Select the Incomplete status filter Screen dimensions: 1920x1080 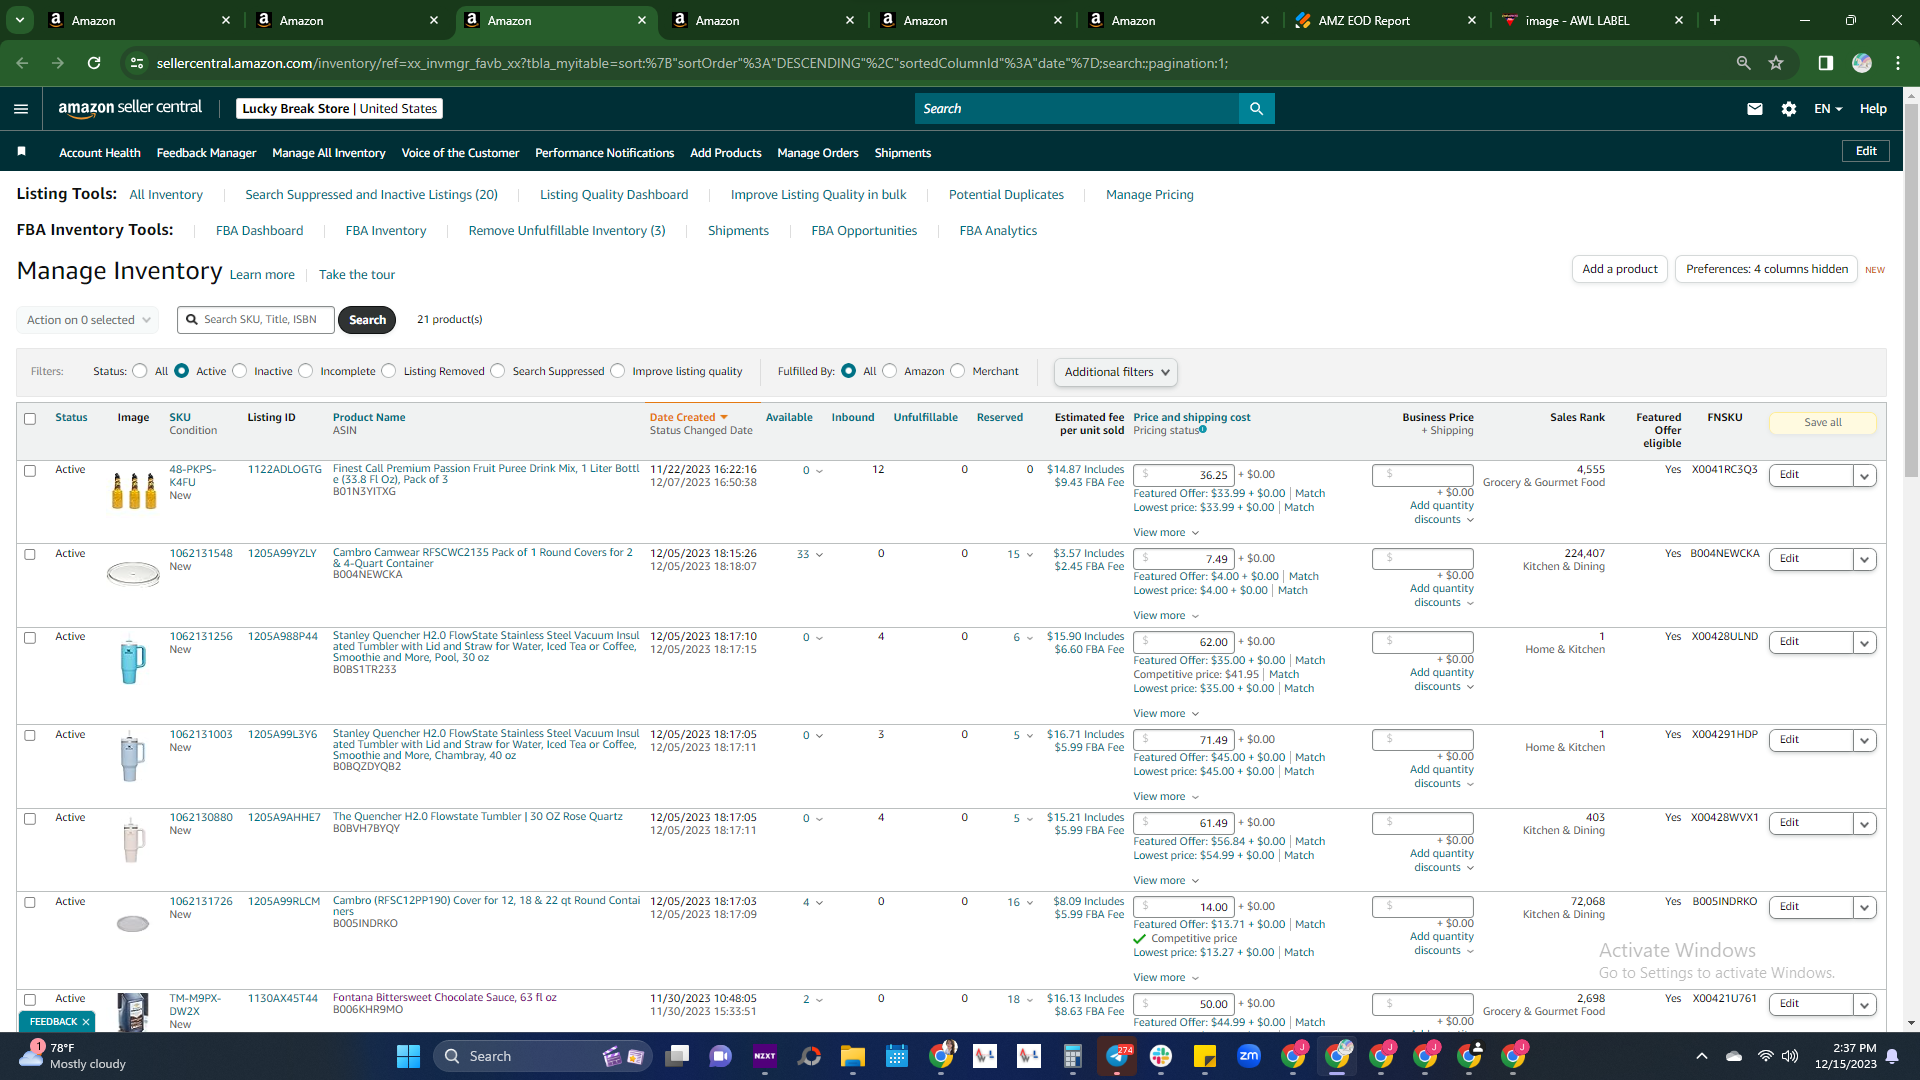pyautogui.click(x=306, y=371)
